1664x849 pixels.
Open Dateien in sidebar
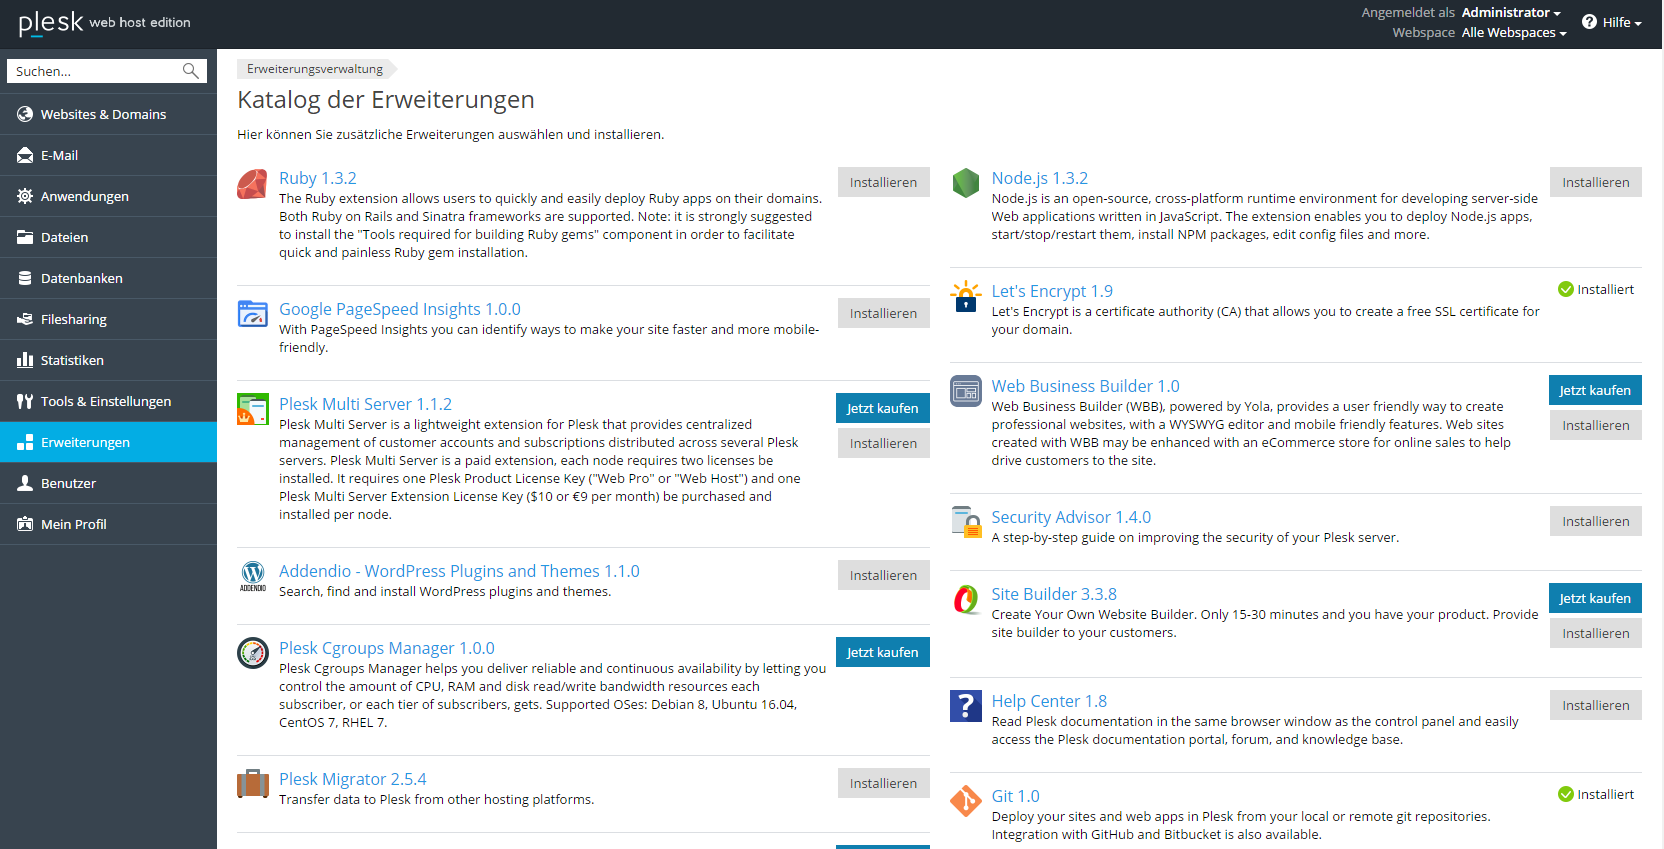point(108,237)
